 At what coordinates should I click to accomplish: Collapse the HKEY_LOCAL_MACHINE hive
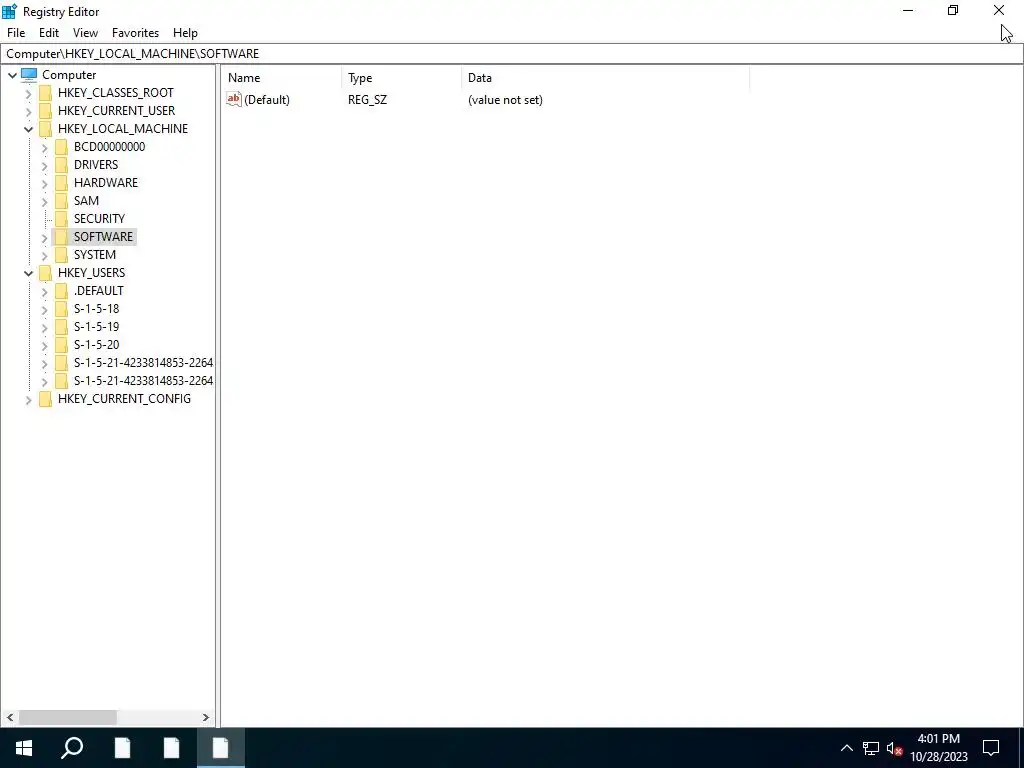(28, 129)
